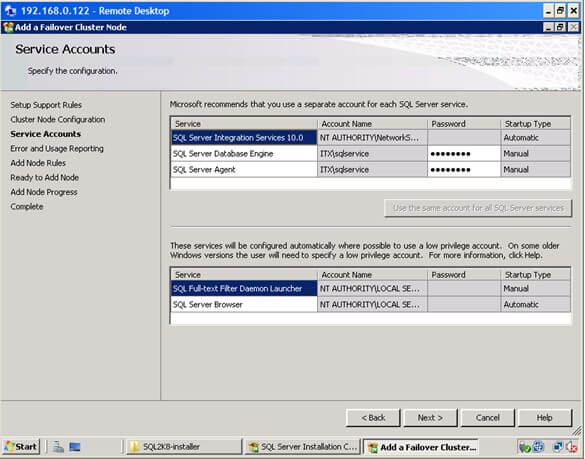Click blue globe network tray icon
Screen dimensions: 585x459
pyautogui.click(x=538, y=447)
